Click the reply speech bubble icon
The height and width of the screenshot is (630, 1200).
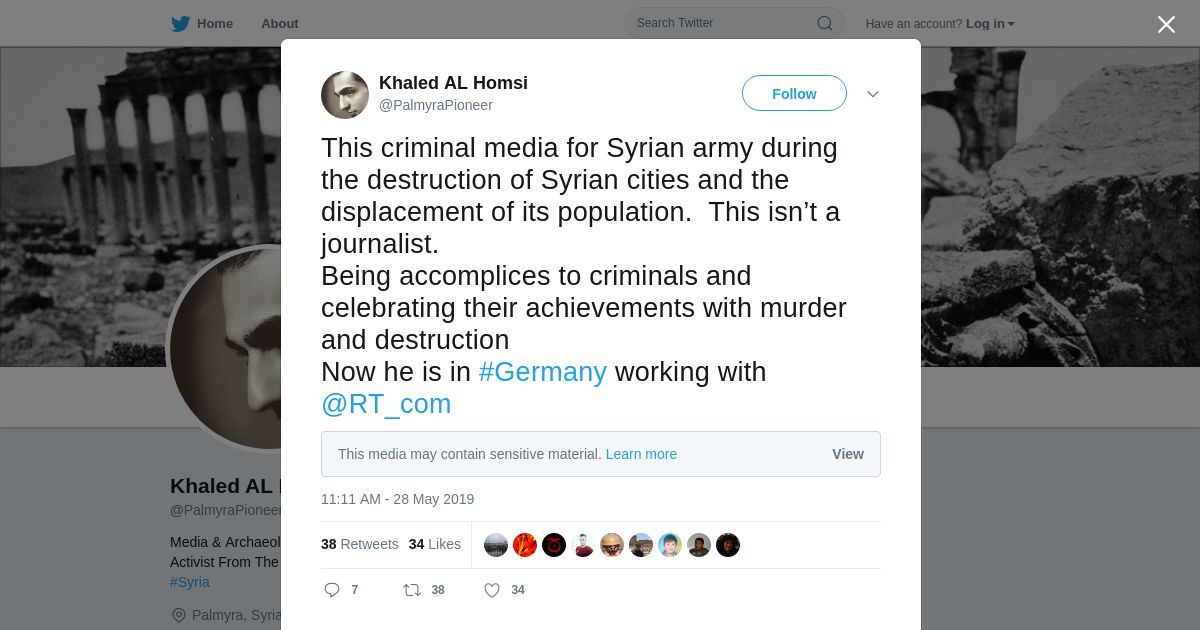click(332, 590)
